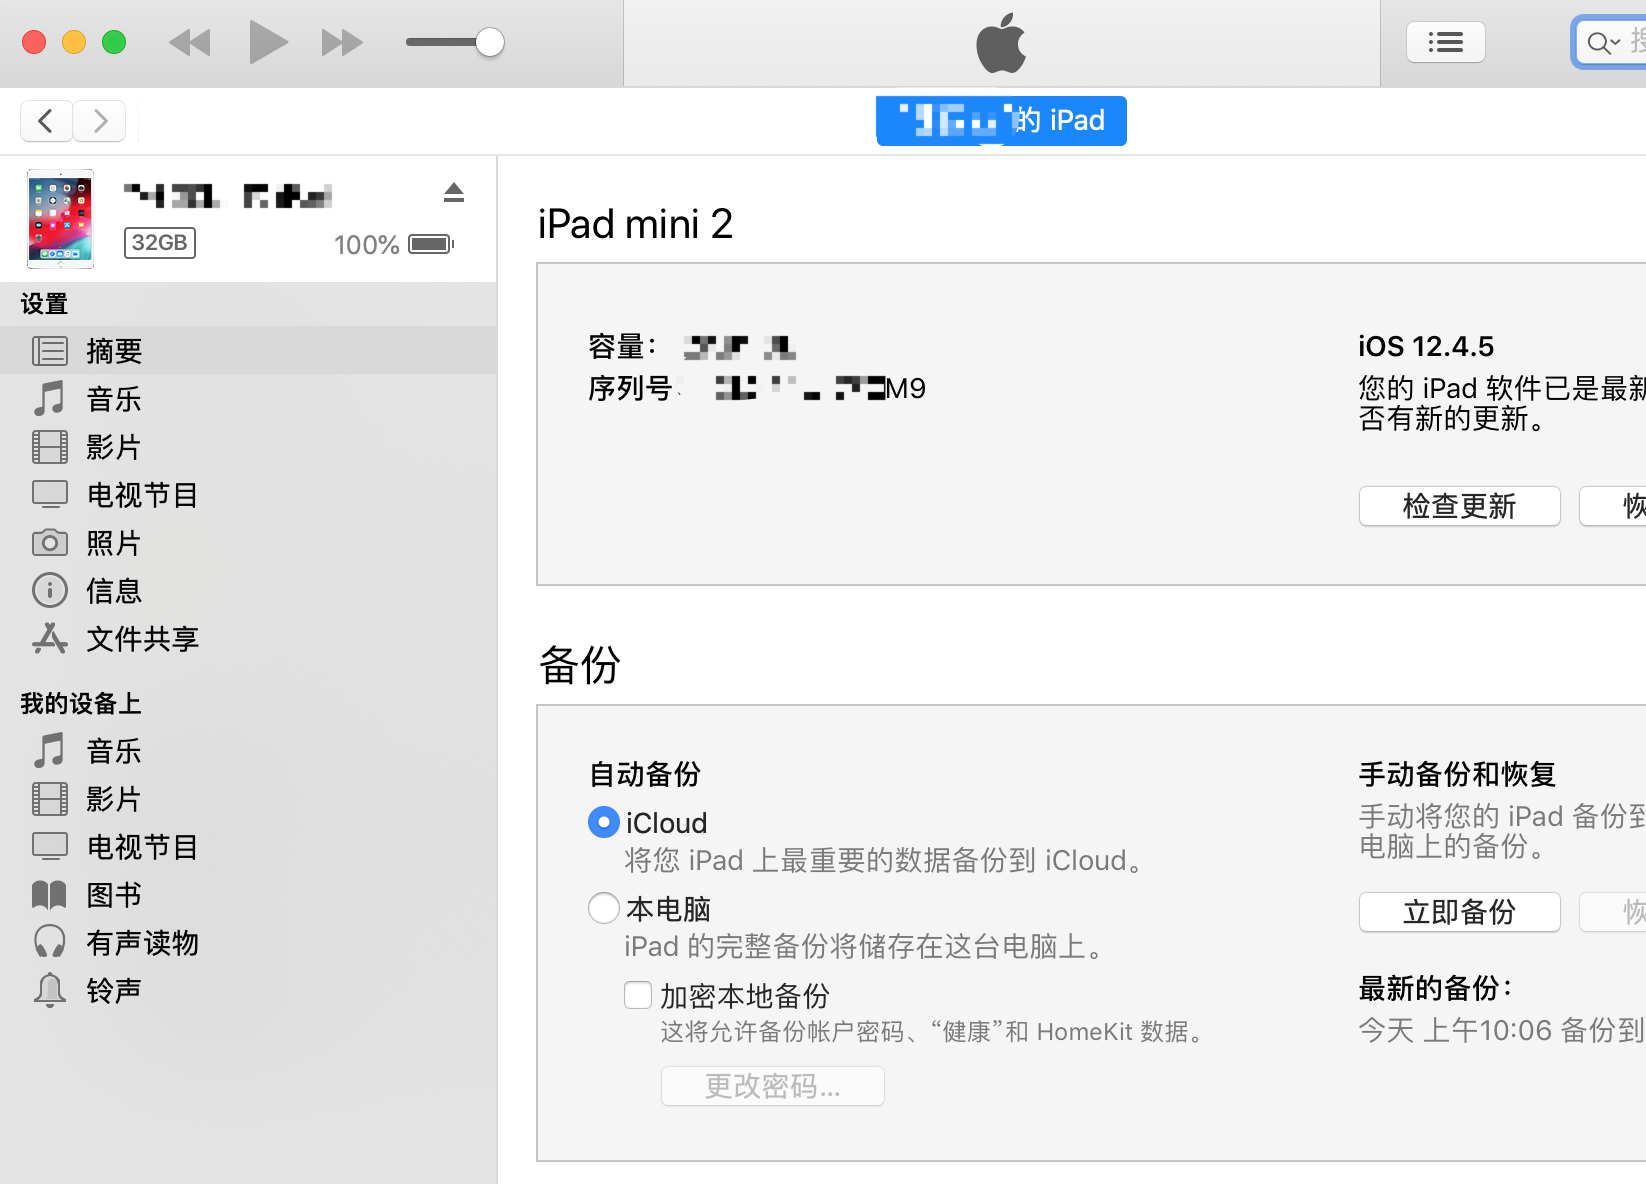Select 图书 under 我的设备上
This screenshot has height=1184, width=1646.
pyautogui.click(x=113, y=894)
